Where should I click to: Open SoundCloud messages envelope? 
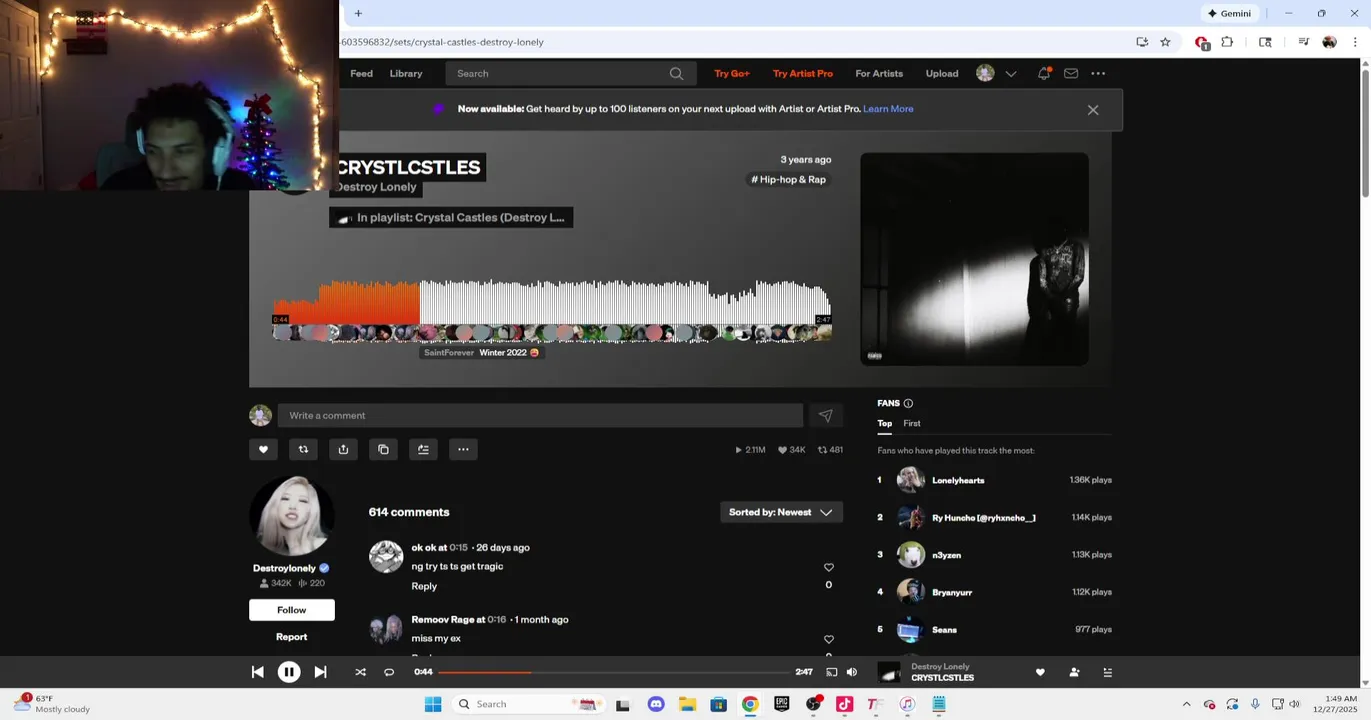click(x=1071, y=73)
